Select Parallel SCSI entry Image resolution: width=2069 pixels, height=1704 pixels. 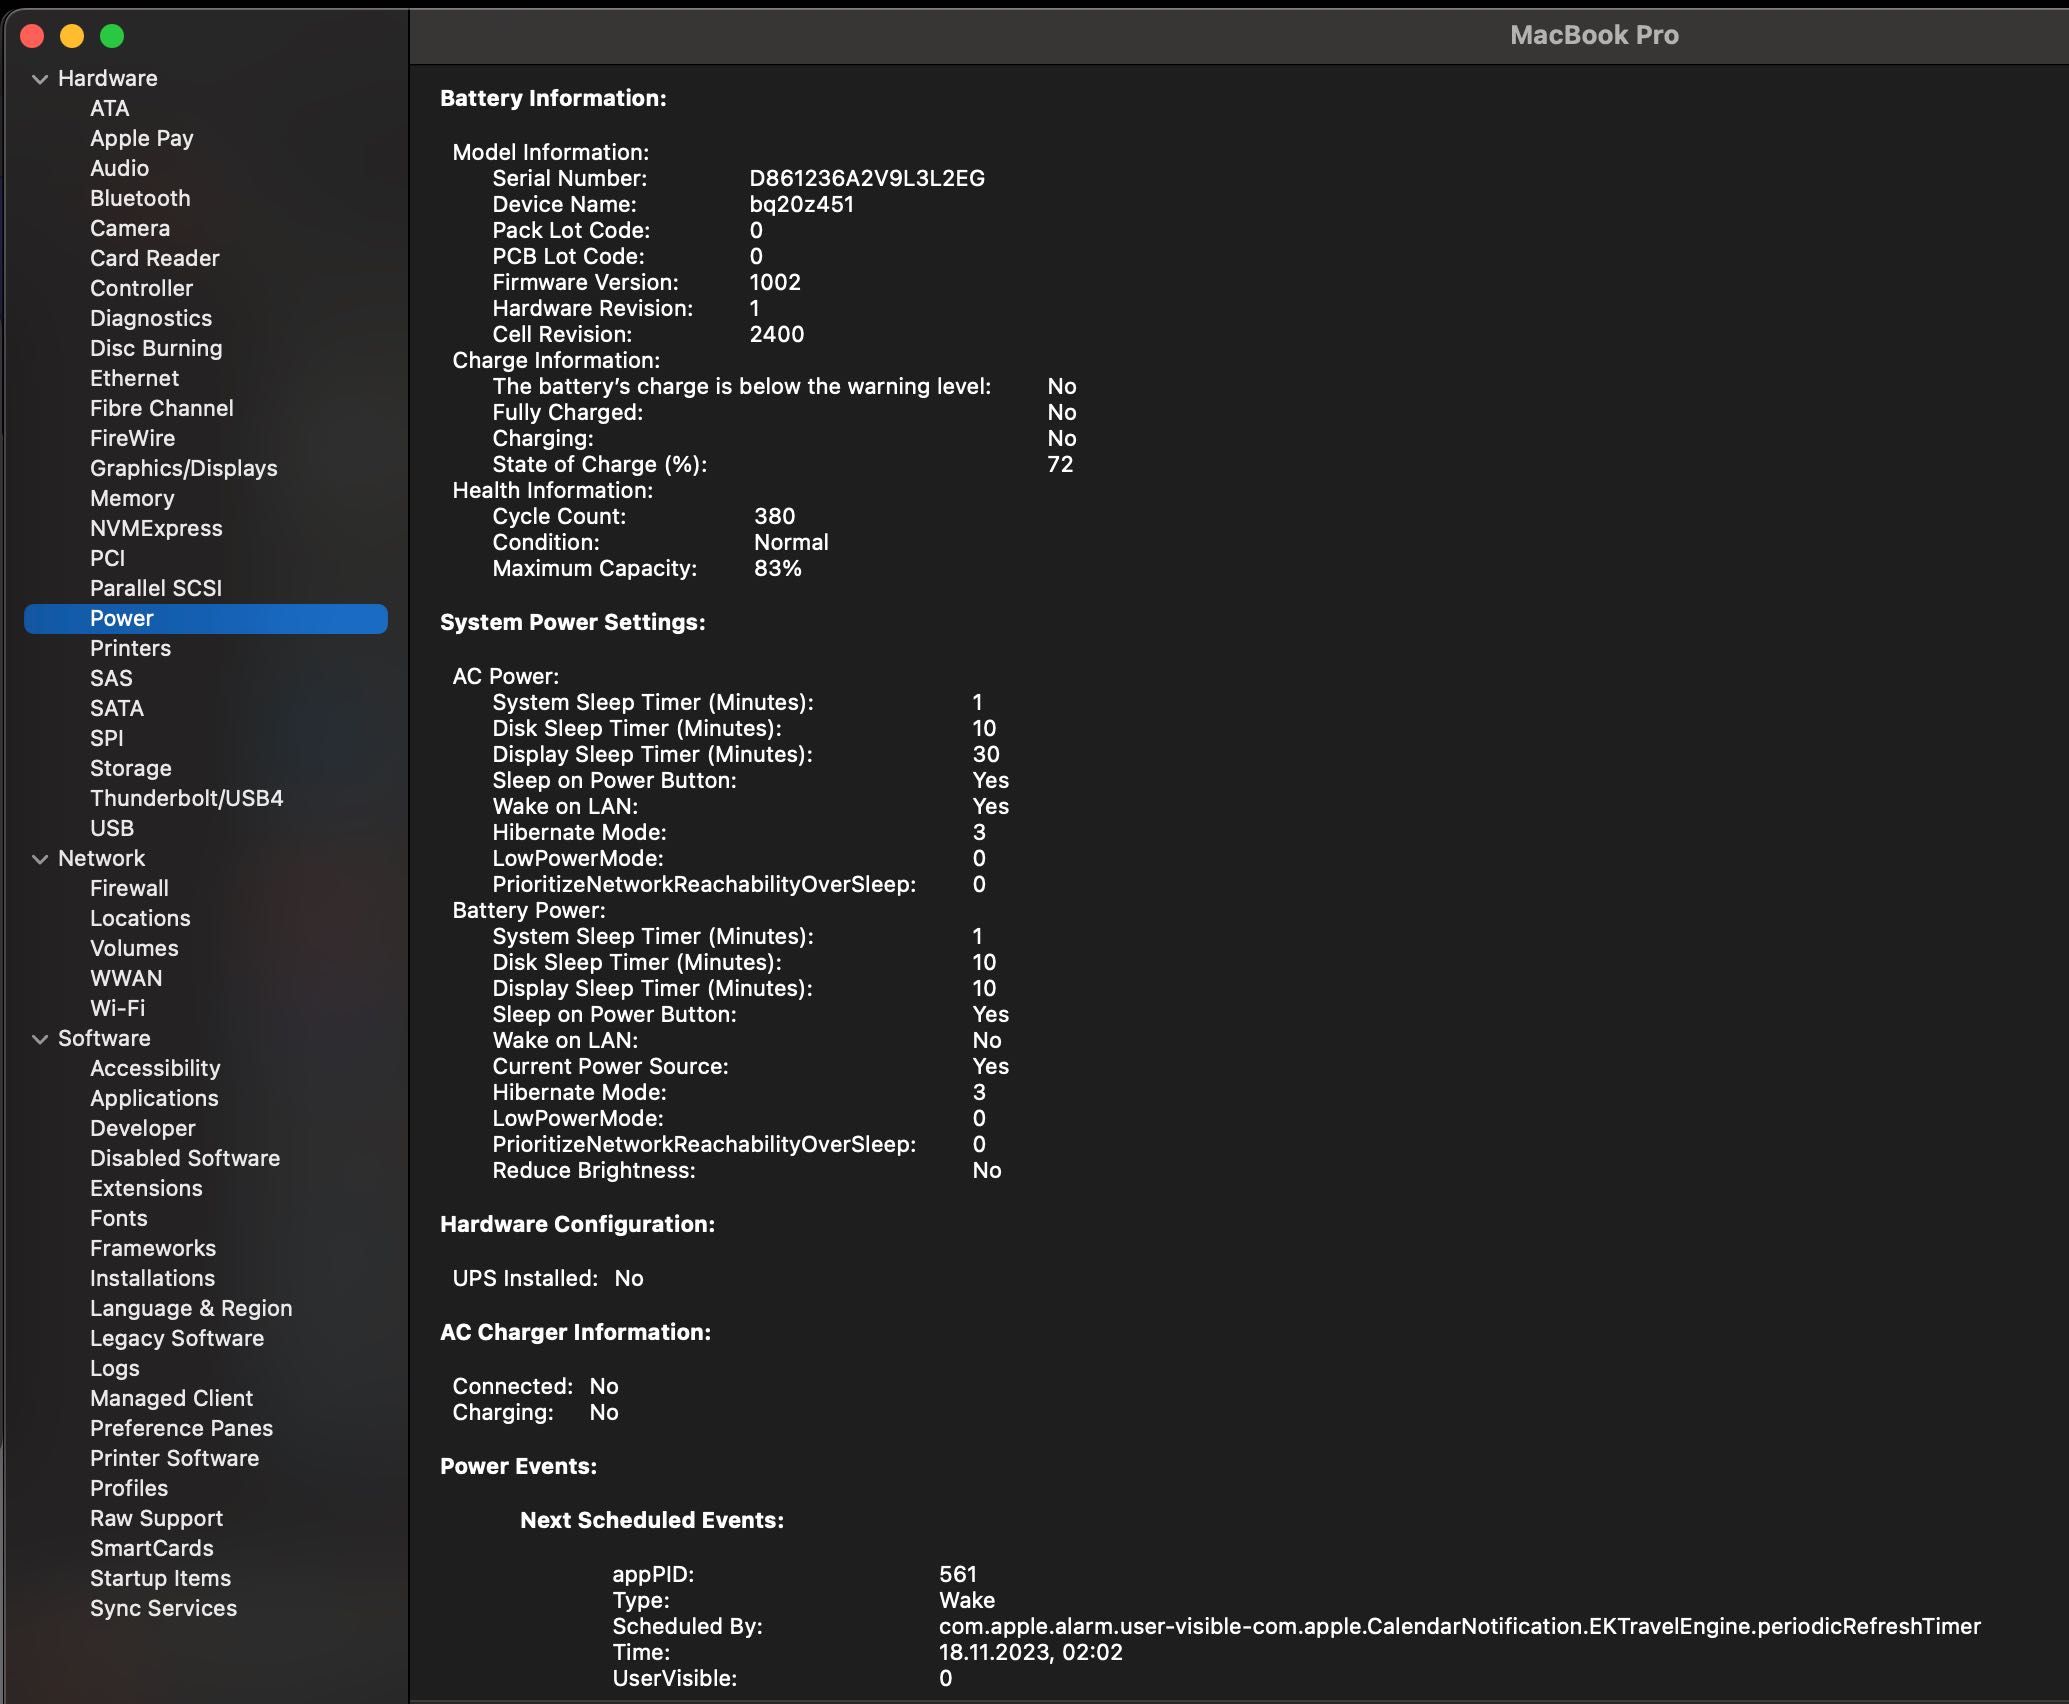coord(156,588)
